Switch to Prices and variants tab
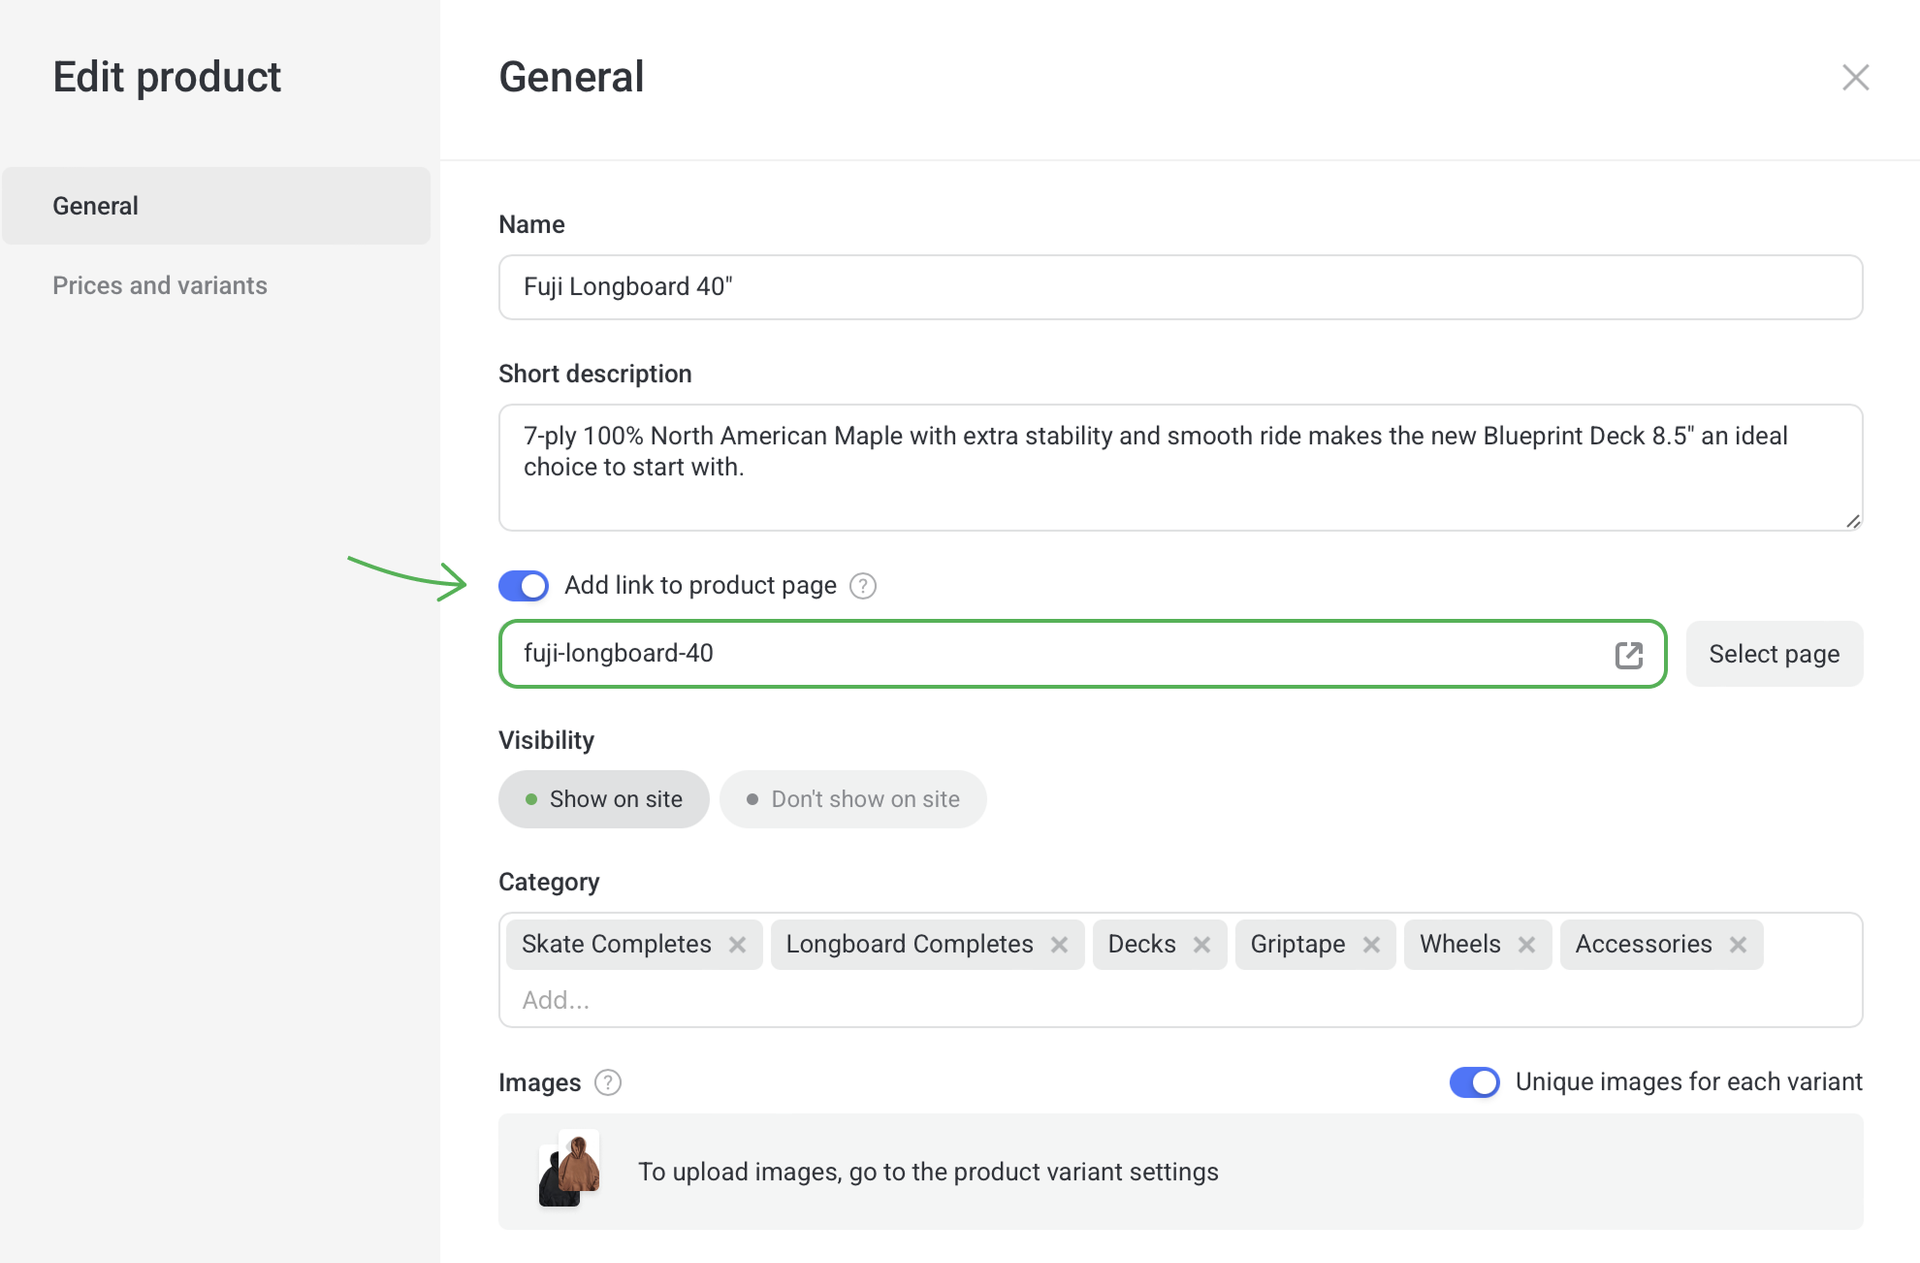This screenshot has height=1263, width=1920. tap(160, 286)
